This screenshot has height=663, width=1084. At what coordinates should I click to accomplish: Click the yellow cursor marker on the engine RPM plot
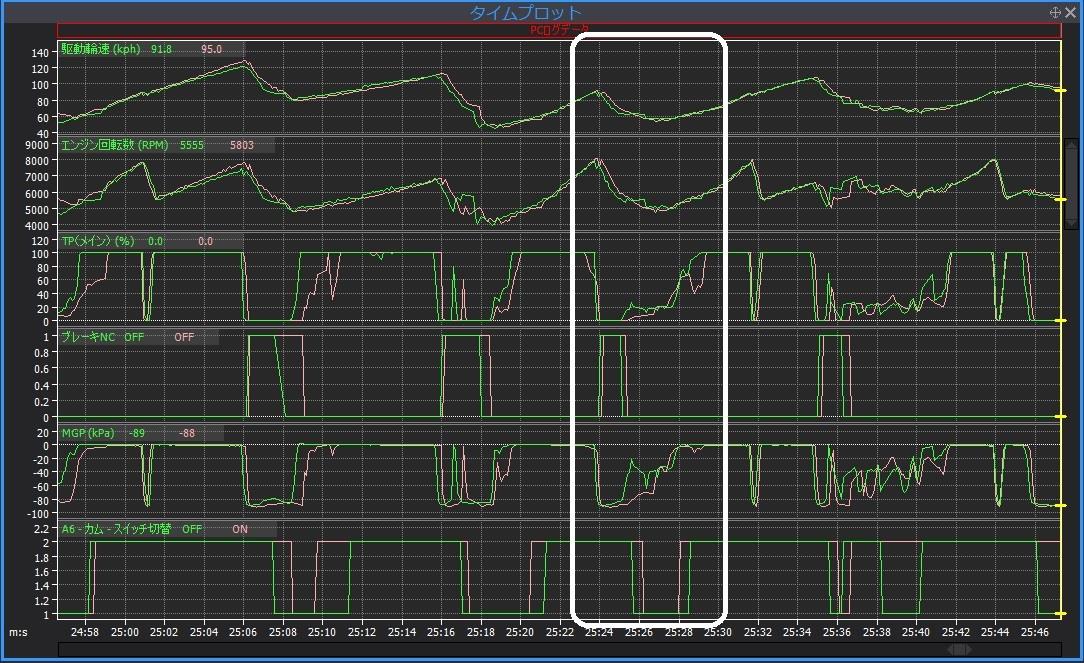click(x=1060, y=199)
